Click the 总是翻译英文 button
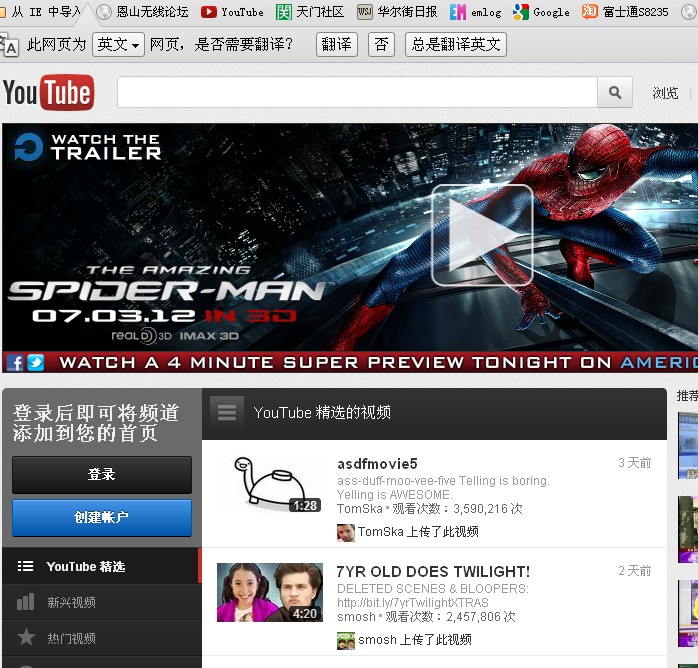The width and height of the screenshot is (698, 668). 456,45
